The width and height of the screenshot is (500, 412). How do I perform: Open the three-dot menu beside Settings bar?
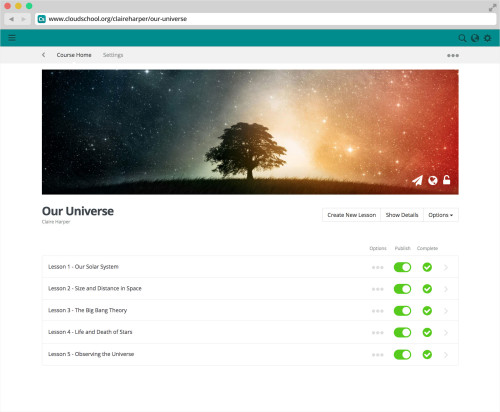pos(453,55)
